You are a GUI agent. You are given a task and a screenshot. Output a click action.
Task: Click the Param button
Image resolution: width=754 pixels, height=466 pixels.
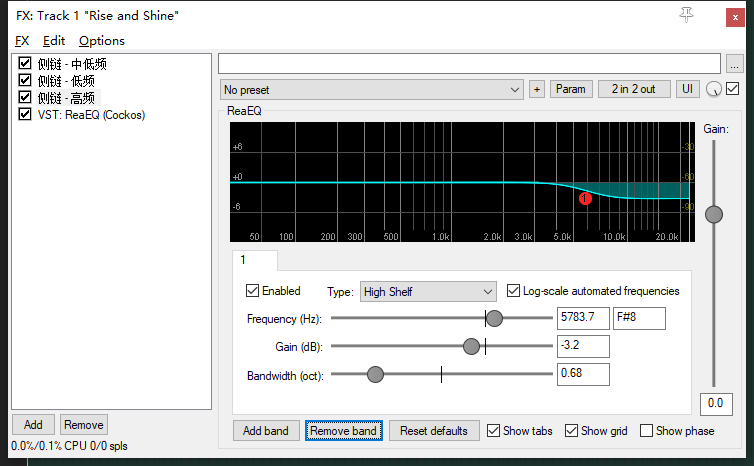pos(571,89)
